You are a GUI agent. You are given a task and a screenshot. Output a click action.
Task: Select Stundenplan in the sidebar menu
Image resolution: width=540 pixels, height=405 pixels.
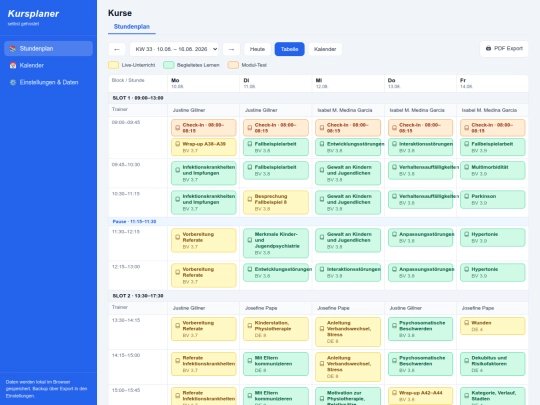49,49
